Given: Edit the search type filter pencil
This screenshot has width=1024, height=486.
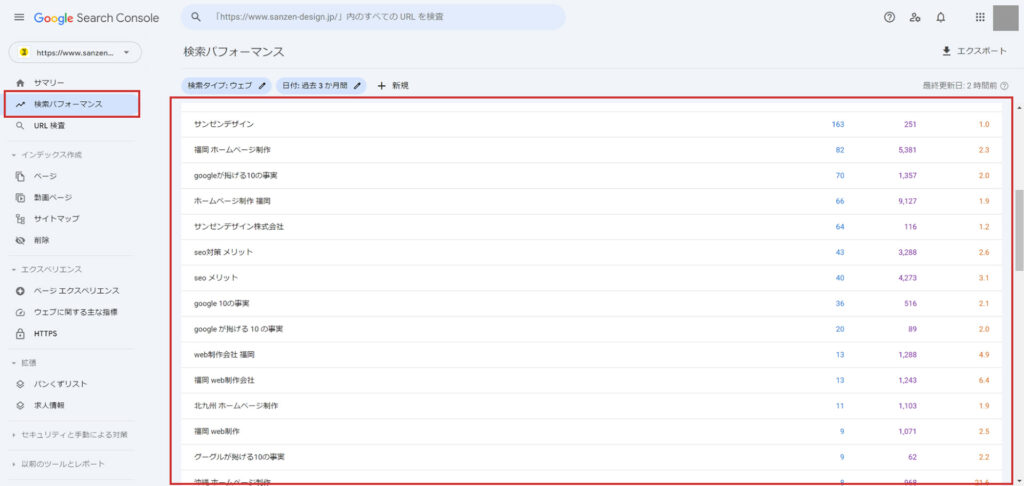Looking at the screenshot, I should tap(263, 86).
